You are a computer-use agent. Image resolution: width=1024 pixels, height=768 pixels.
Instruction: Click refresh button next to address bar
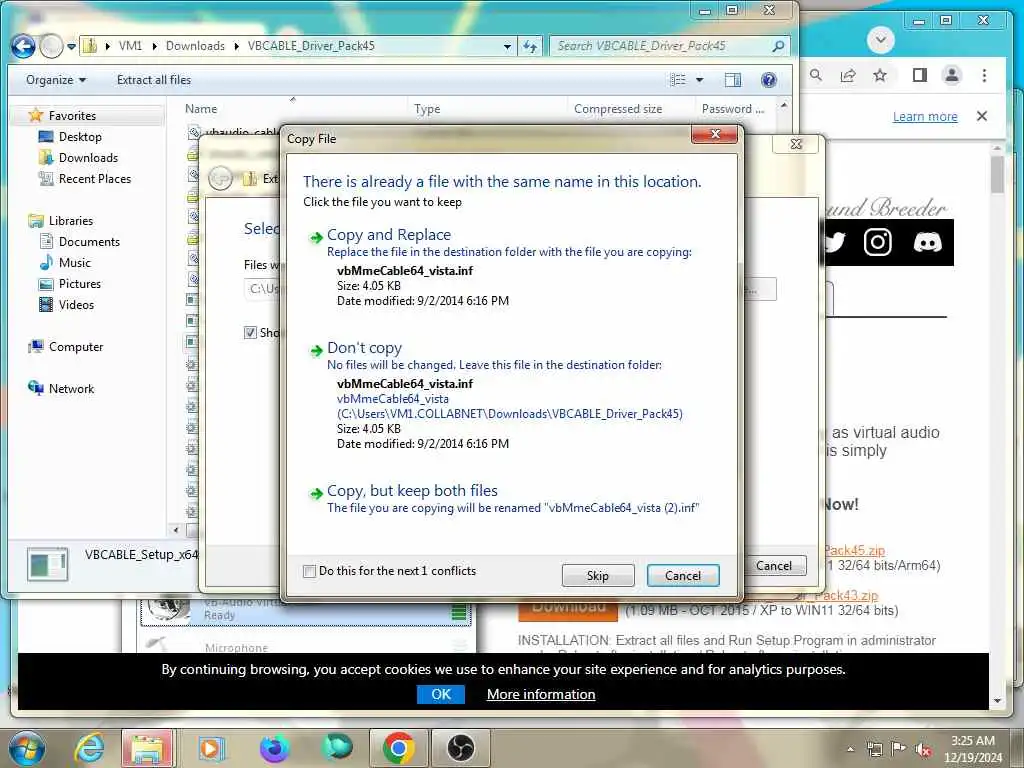tap(530, 46)
